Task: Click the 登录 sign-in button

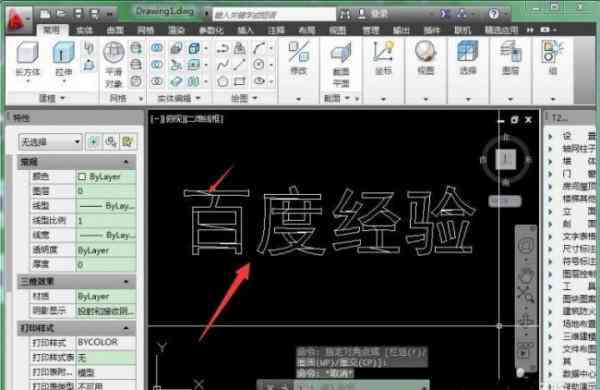Action: (373, 14)
